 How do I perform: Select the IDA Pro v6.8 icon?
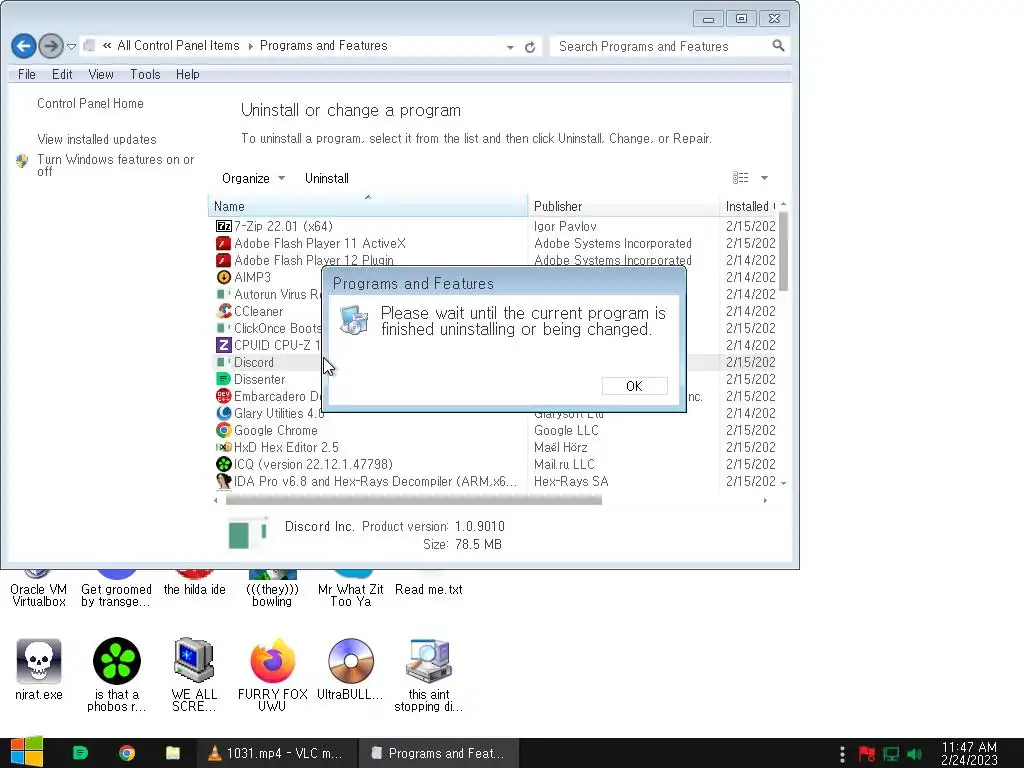click(223, 481)
